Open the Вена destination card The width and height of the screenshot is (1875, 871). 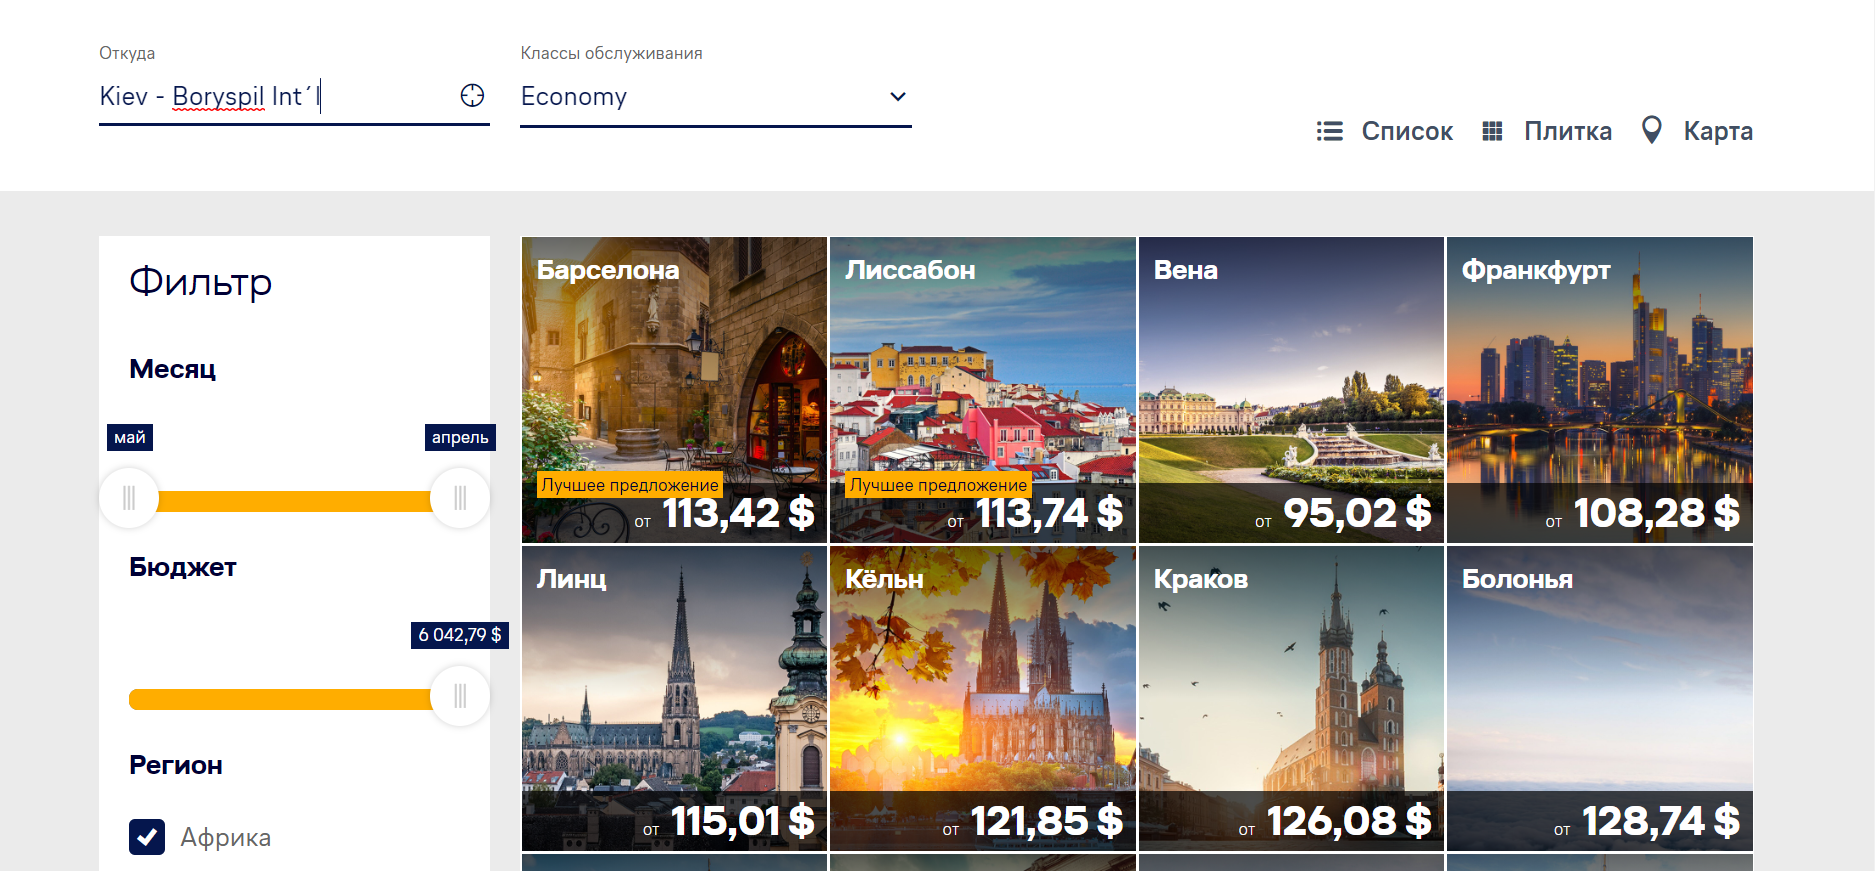[1291, 390]
